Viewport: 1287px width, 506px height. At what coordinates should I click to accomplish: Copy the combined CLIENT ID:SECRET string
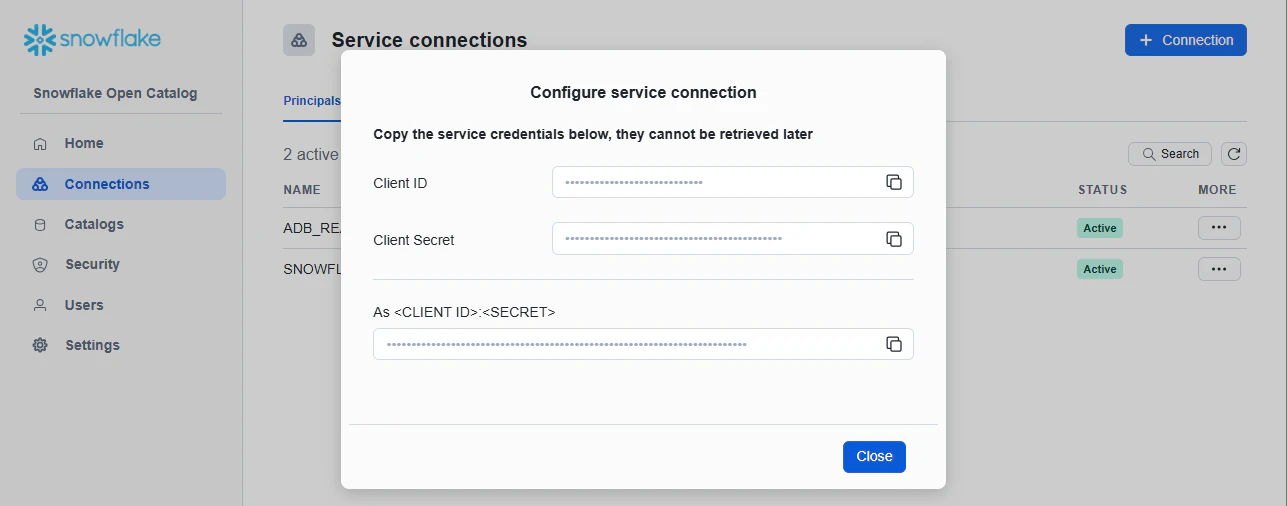[894, 344]
